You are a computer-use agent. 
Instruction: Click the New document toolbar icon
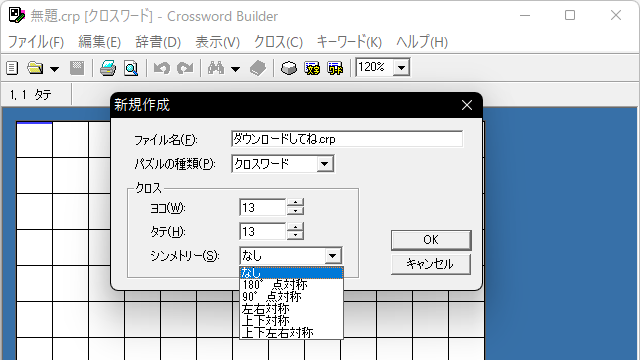pyautogui.click(x=12, y=68)
